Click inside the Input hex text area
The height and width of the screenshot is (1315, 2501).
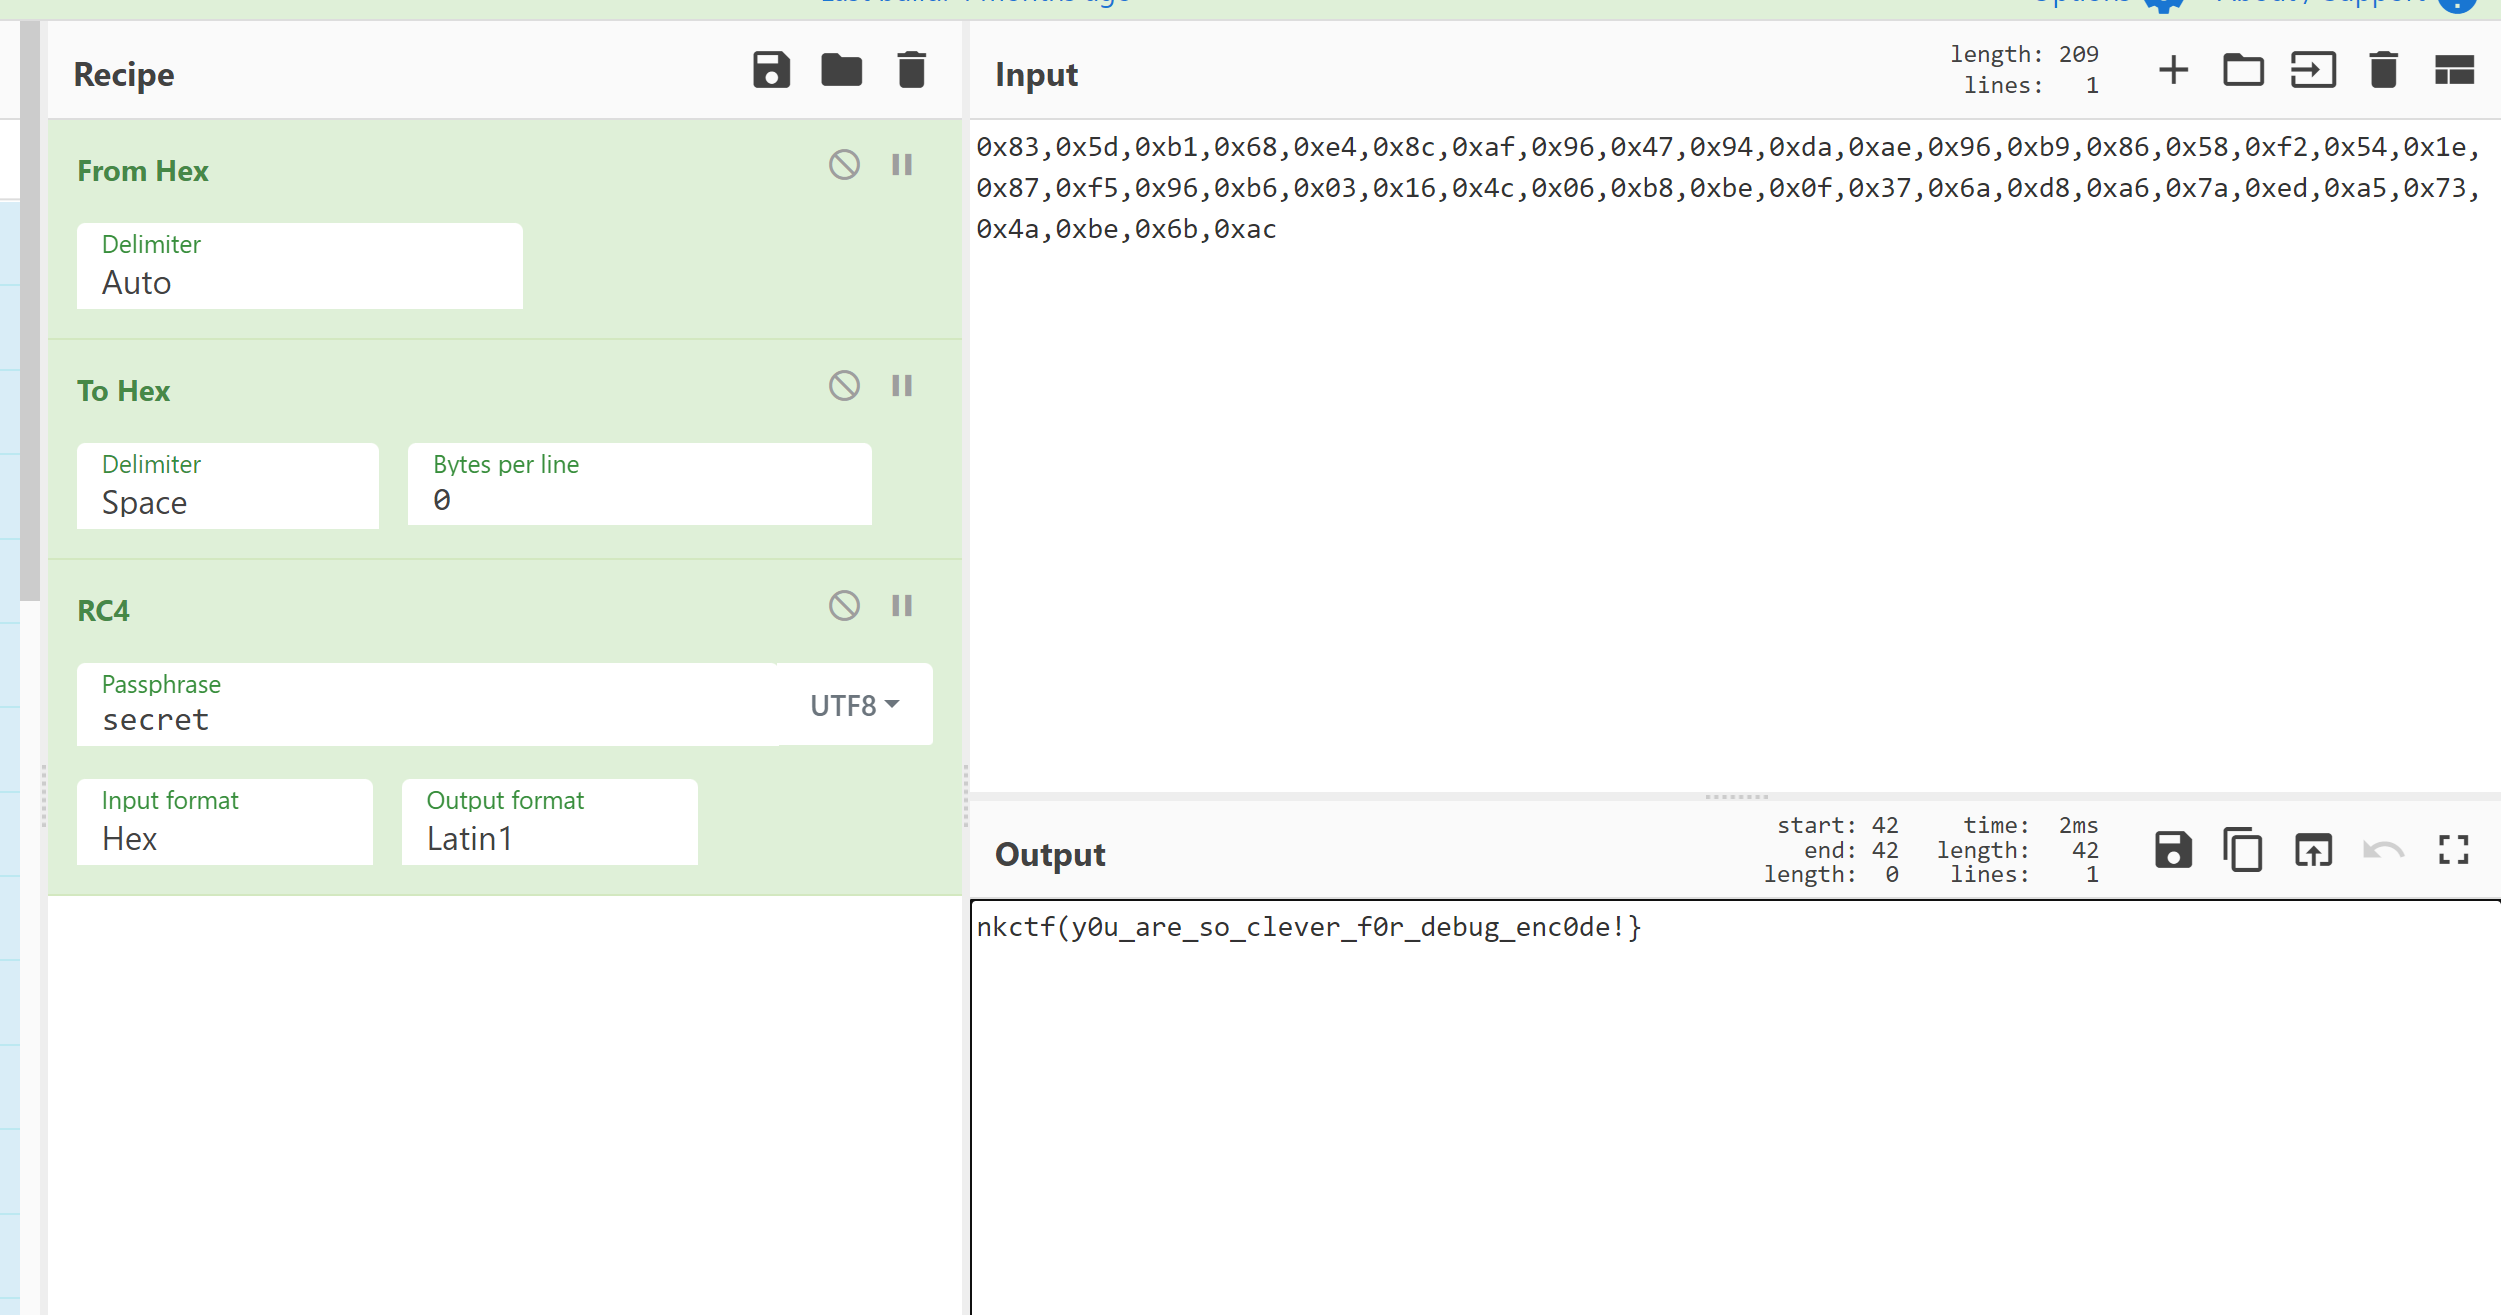click(x=1735, y=455)
